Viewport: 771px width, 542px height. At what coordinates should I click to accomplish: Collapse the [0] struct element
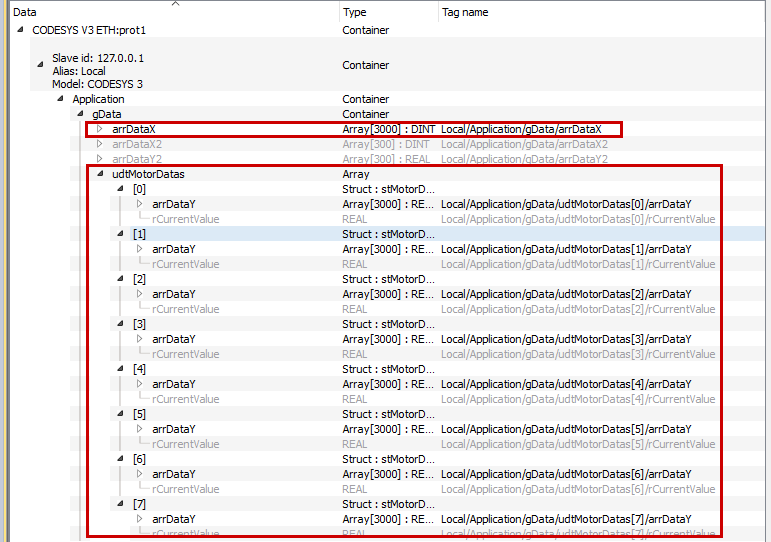pyautogui.click(x=121, y=189)
